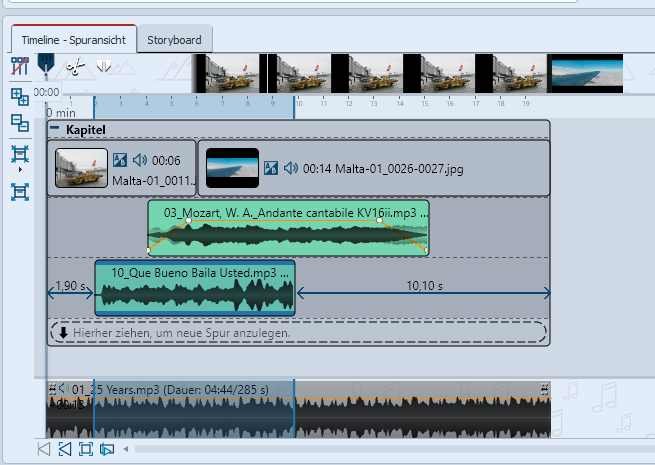Image resolution: width=655 pixels, height=465 pixels.
Task: Toggle the effect icon on Malta-01_0011 clip
Action: coord(120,160)
